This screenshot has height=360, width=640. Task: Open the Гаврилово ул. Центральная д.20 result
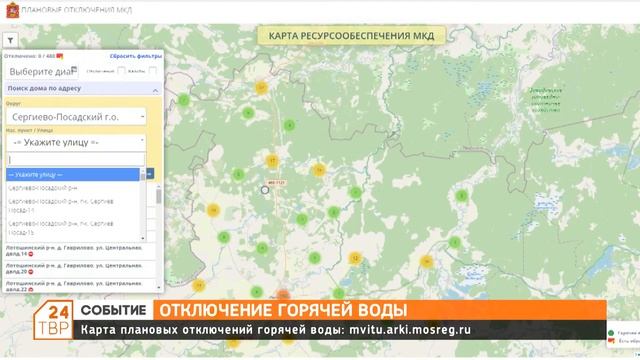click(x=80, y=268)
